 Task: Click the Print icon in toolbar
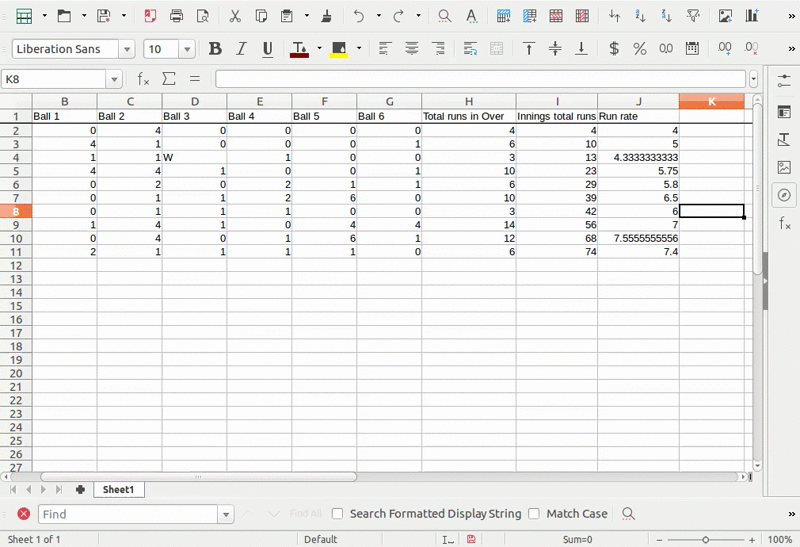point(177,16)
